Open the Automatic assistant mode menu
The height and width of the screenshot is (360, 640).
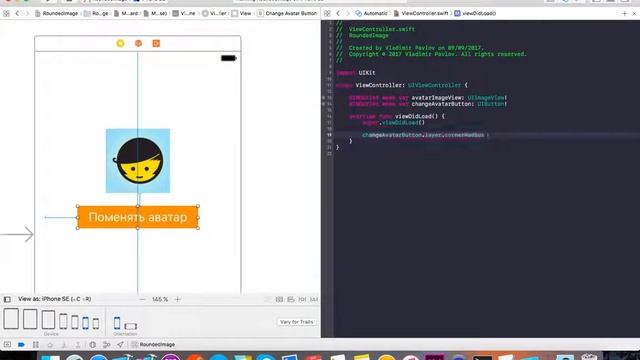click(x=371, y=13)
